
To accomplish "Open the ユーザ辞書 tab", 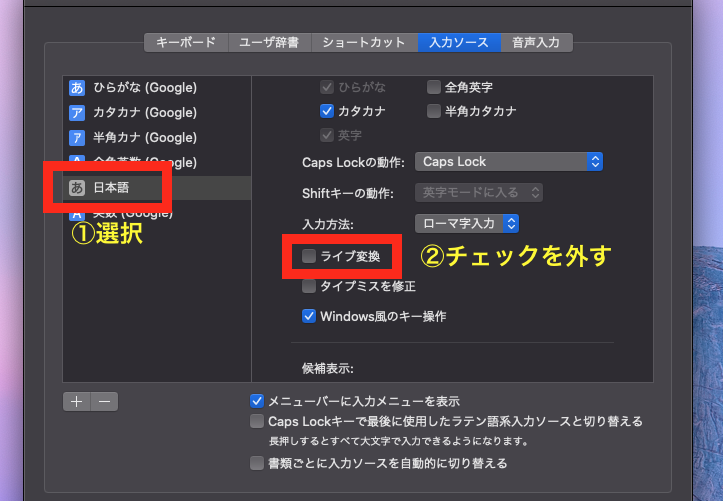I will 269,42.
